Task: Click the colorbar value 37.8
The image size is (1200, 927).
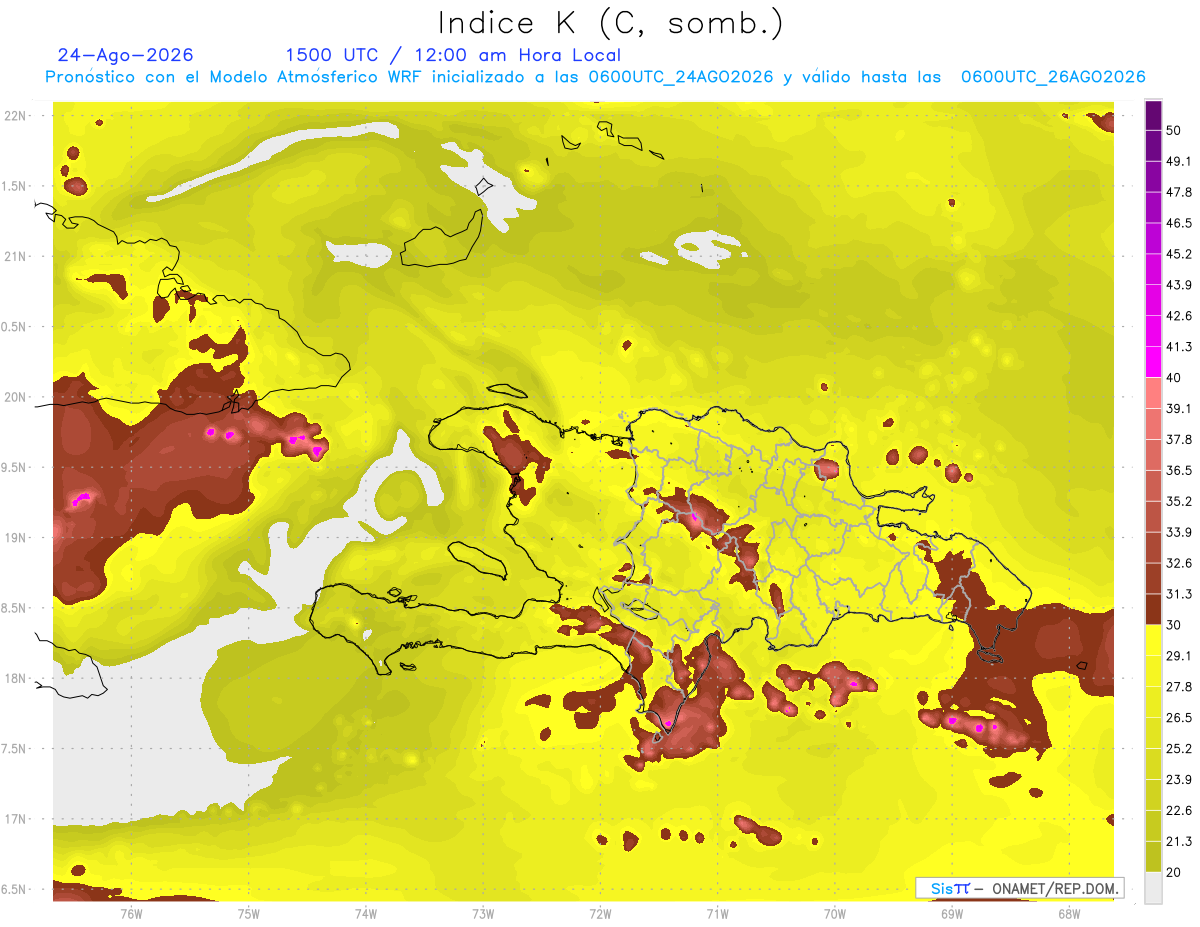Action: [x=1179, y=439]
